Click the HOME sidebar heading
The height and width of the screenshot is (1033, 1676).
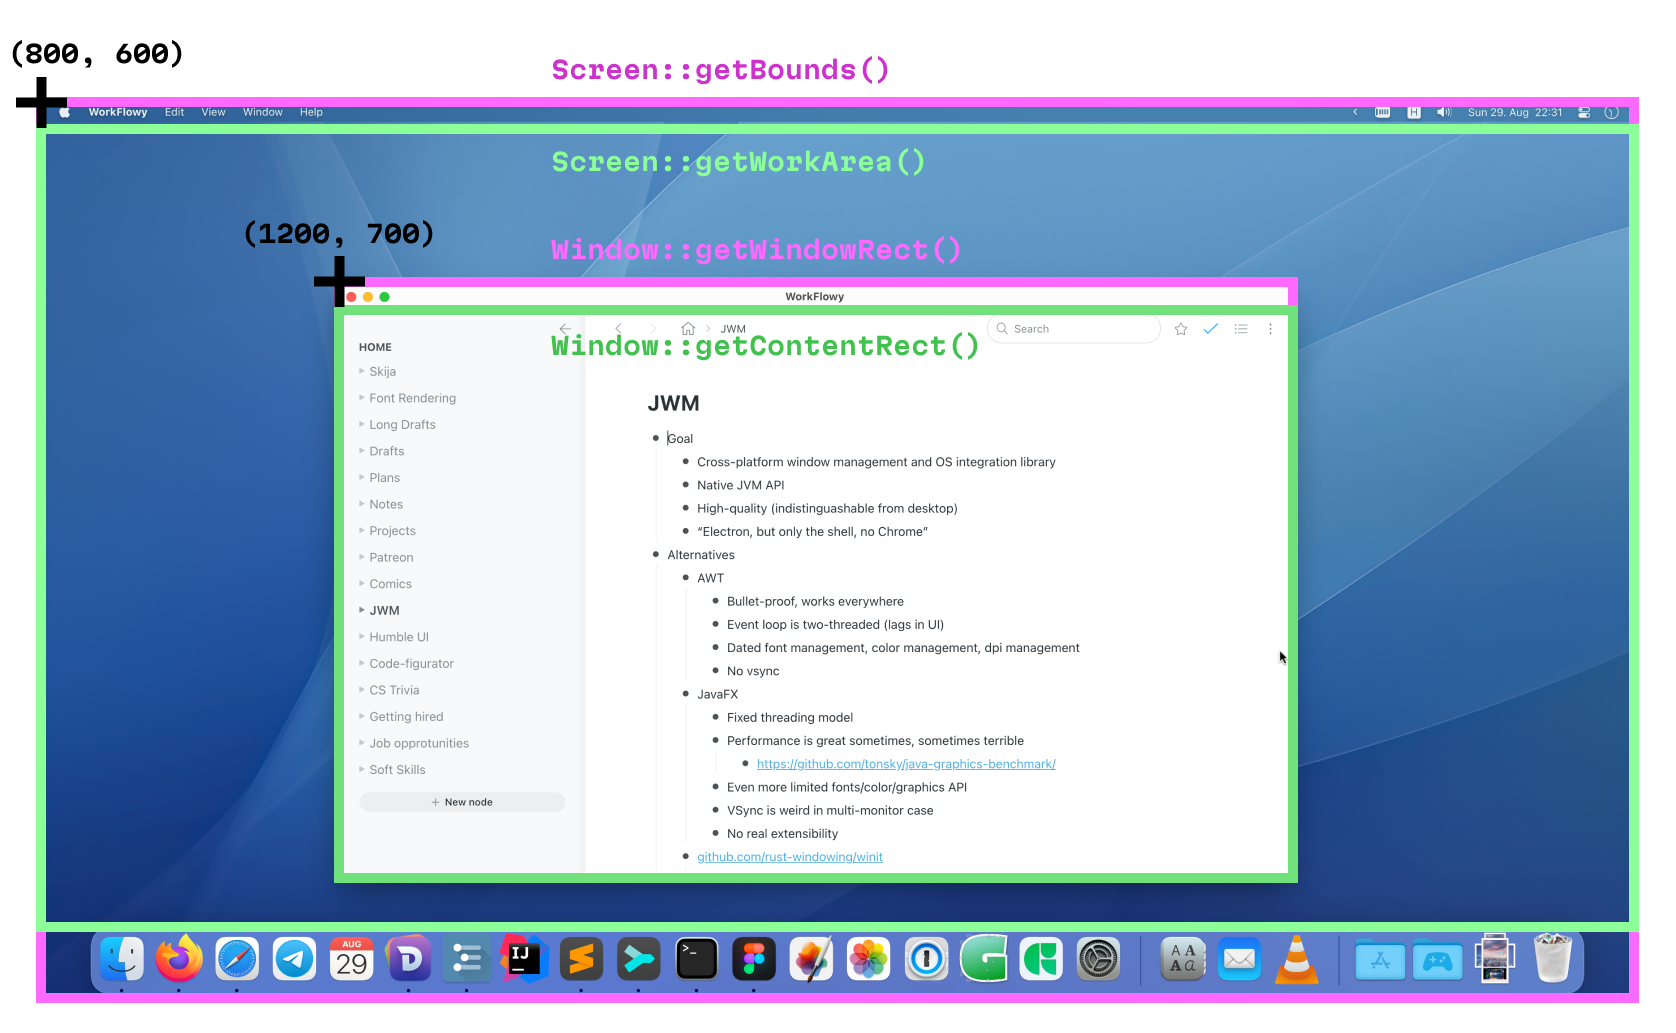(376, 347)
